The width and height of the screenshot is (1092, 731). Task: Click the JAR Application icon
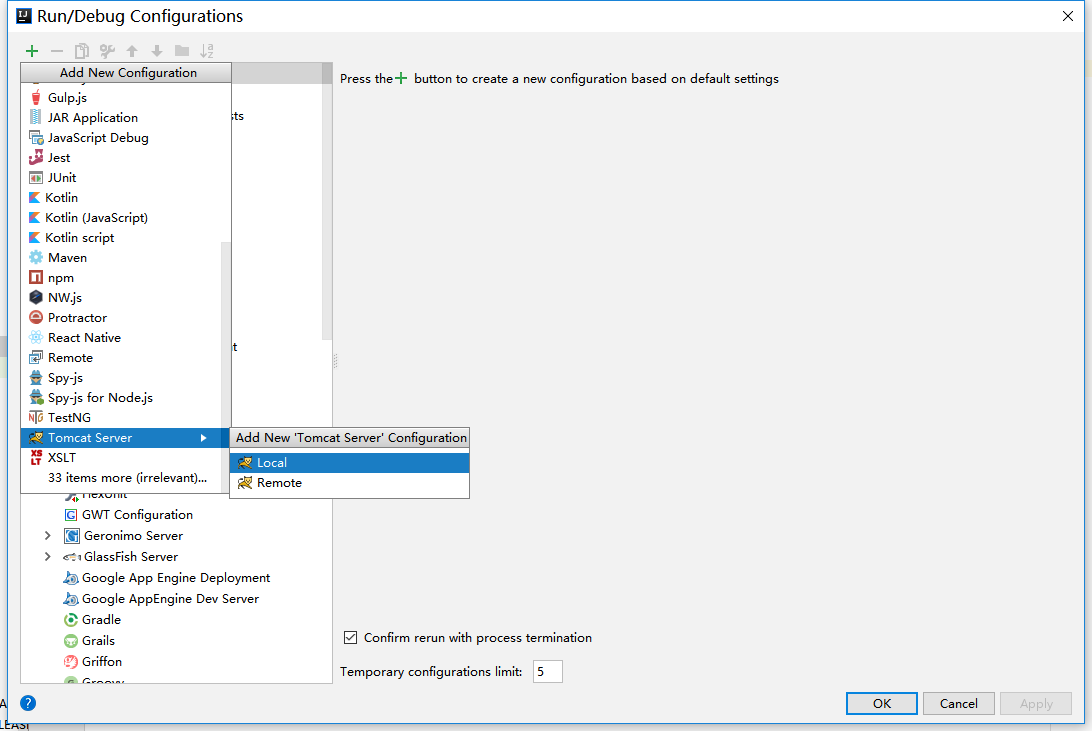[x=36, y=117]
